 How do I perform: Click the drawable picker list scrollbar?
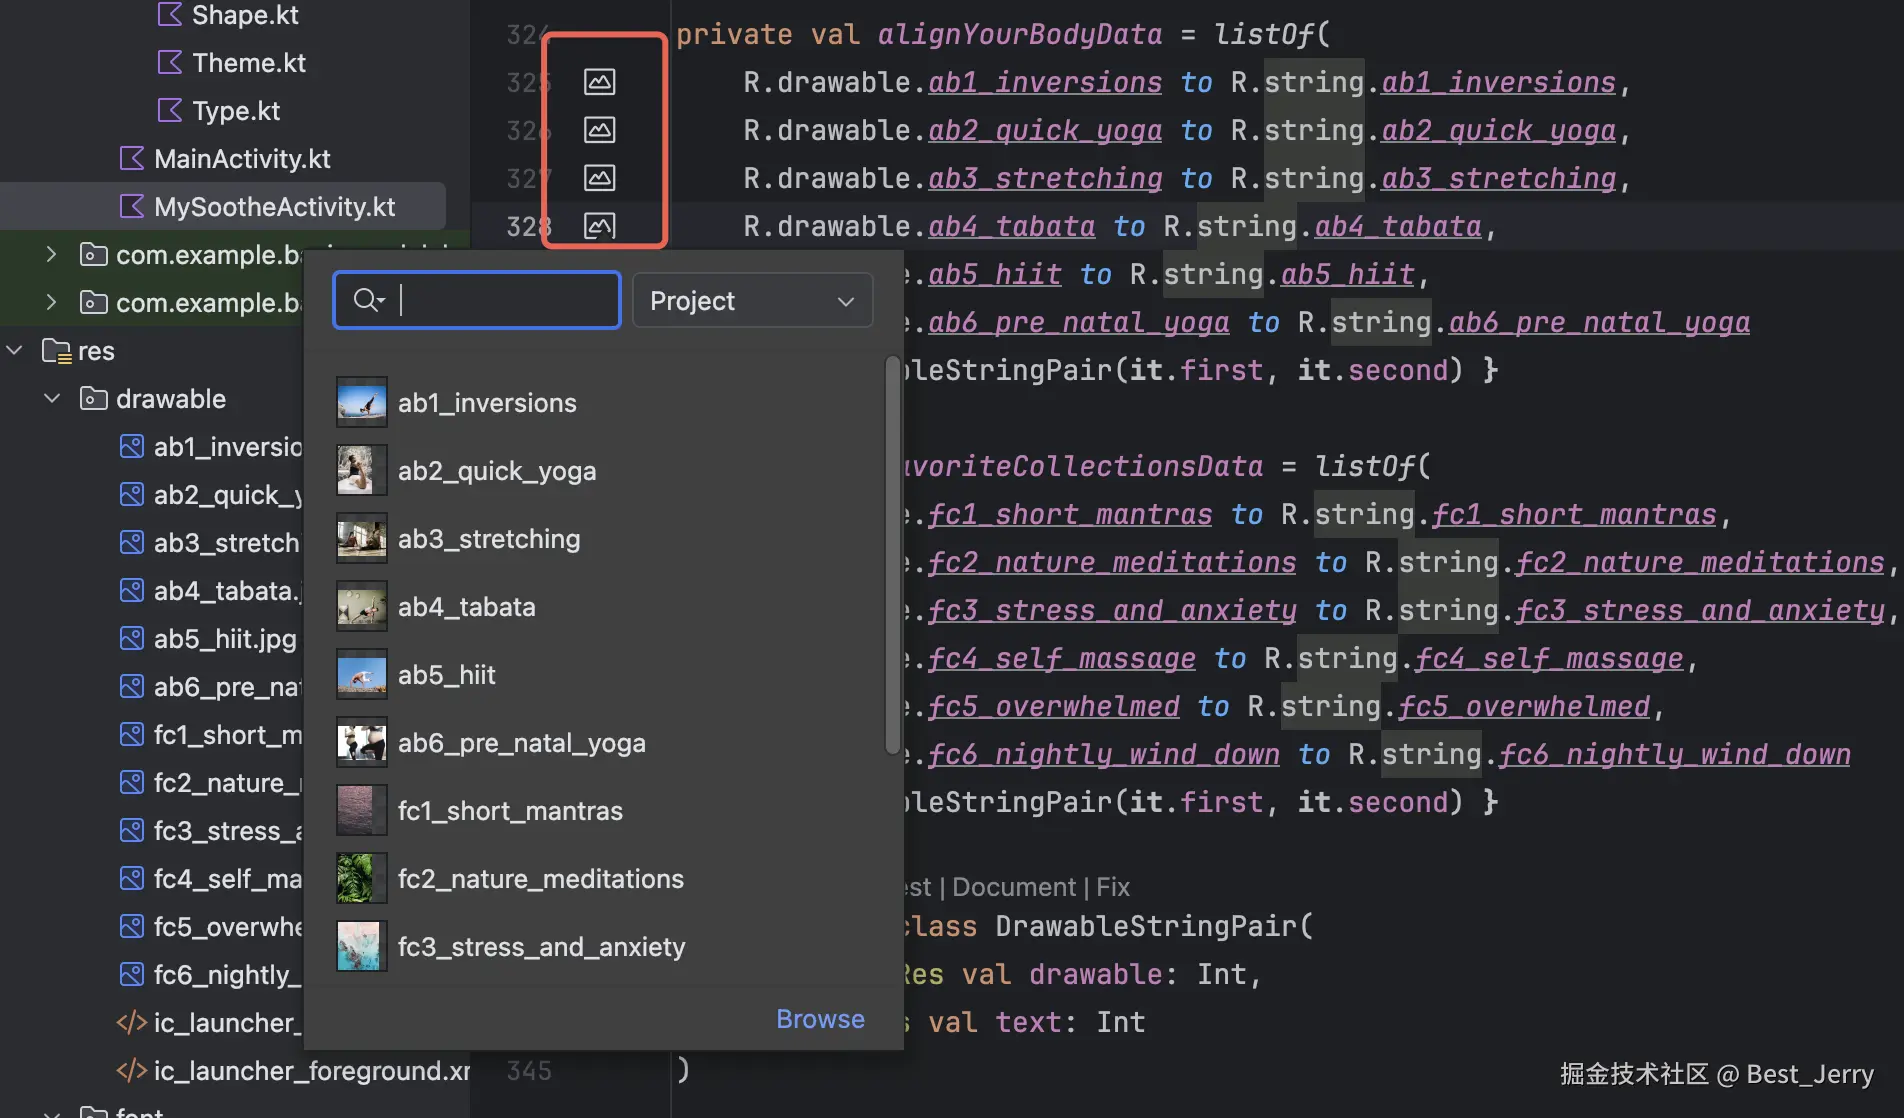[892, 555]
